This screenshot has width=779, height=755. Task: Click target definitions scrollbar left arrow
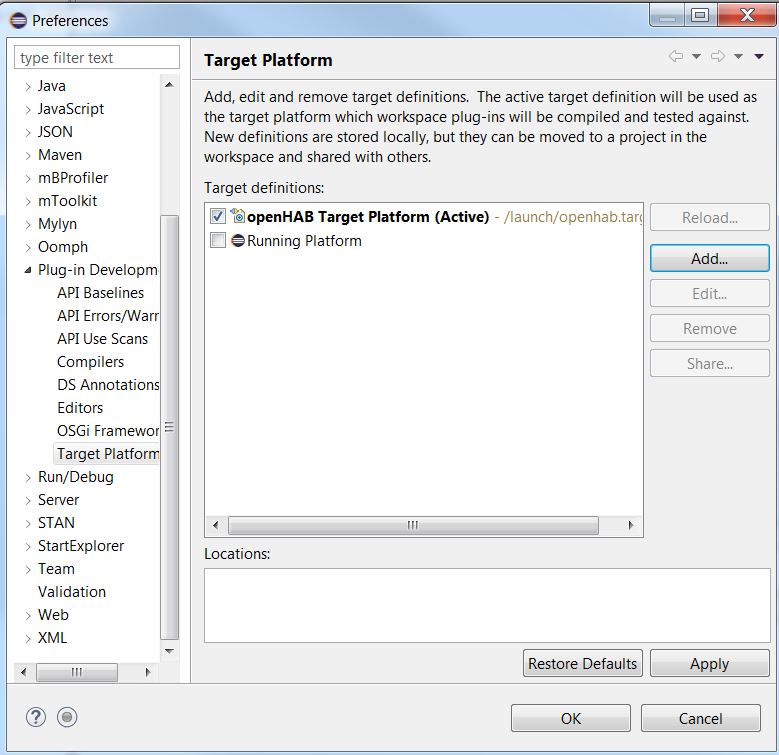click(x=216, y=525)
